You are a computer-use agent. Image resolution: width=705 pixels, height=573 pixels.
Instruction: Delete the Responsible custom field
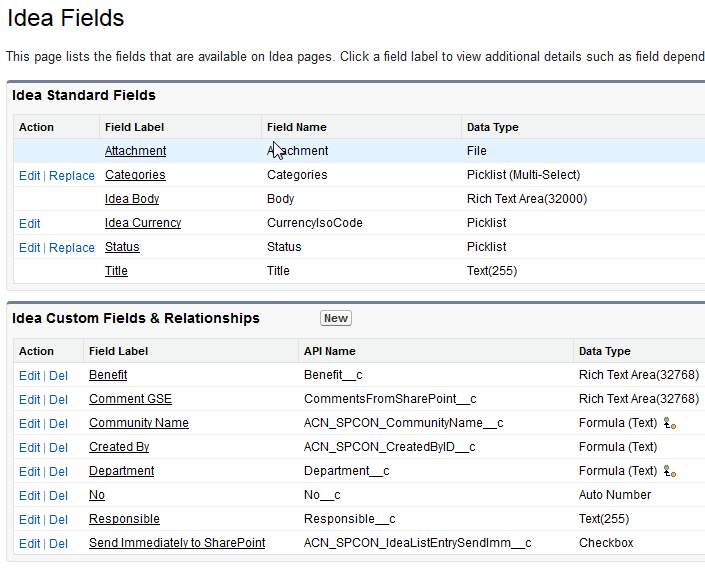pyautogui.click(x=59, y=520)
